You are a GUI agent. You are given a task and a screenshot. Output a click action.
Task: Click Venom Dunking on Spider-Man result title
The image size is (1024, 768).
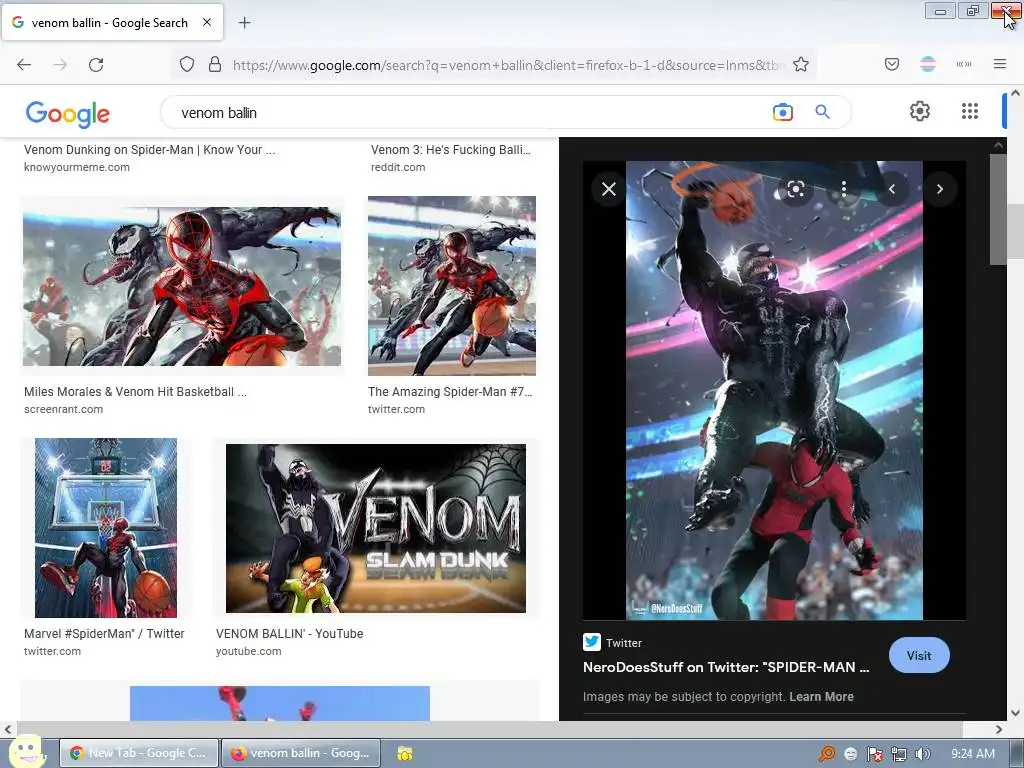(x=150, y=150)
